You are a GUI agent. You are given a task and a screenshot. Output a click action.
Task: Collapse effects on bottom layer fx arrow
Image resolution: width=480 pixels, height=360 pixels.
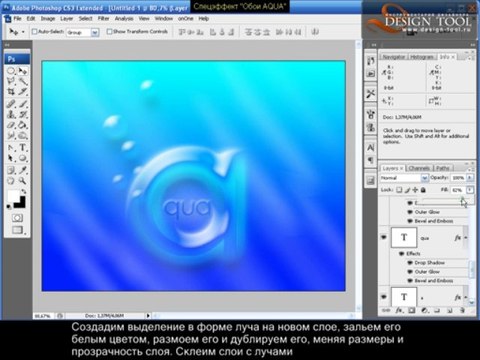click(466, 297)
